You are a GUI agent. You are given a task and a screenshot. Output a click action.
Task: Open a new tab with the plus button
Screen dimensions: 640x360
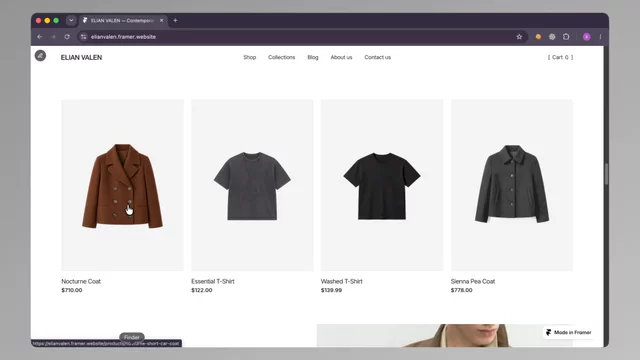(x=175, y=20)
